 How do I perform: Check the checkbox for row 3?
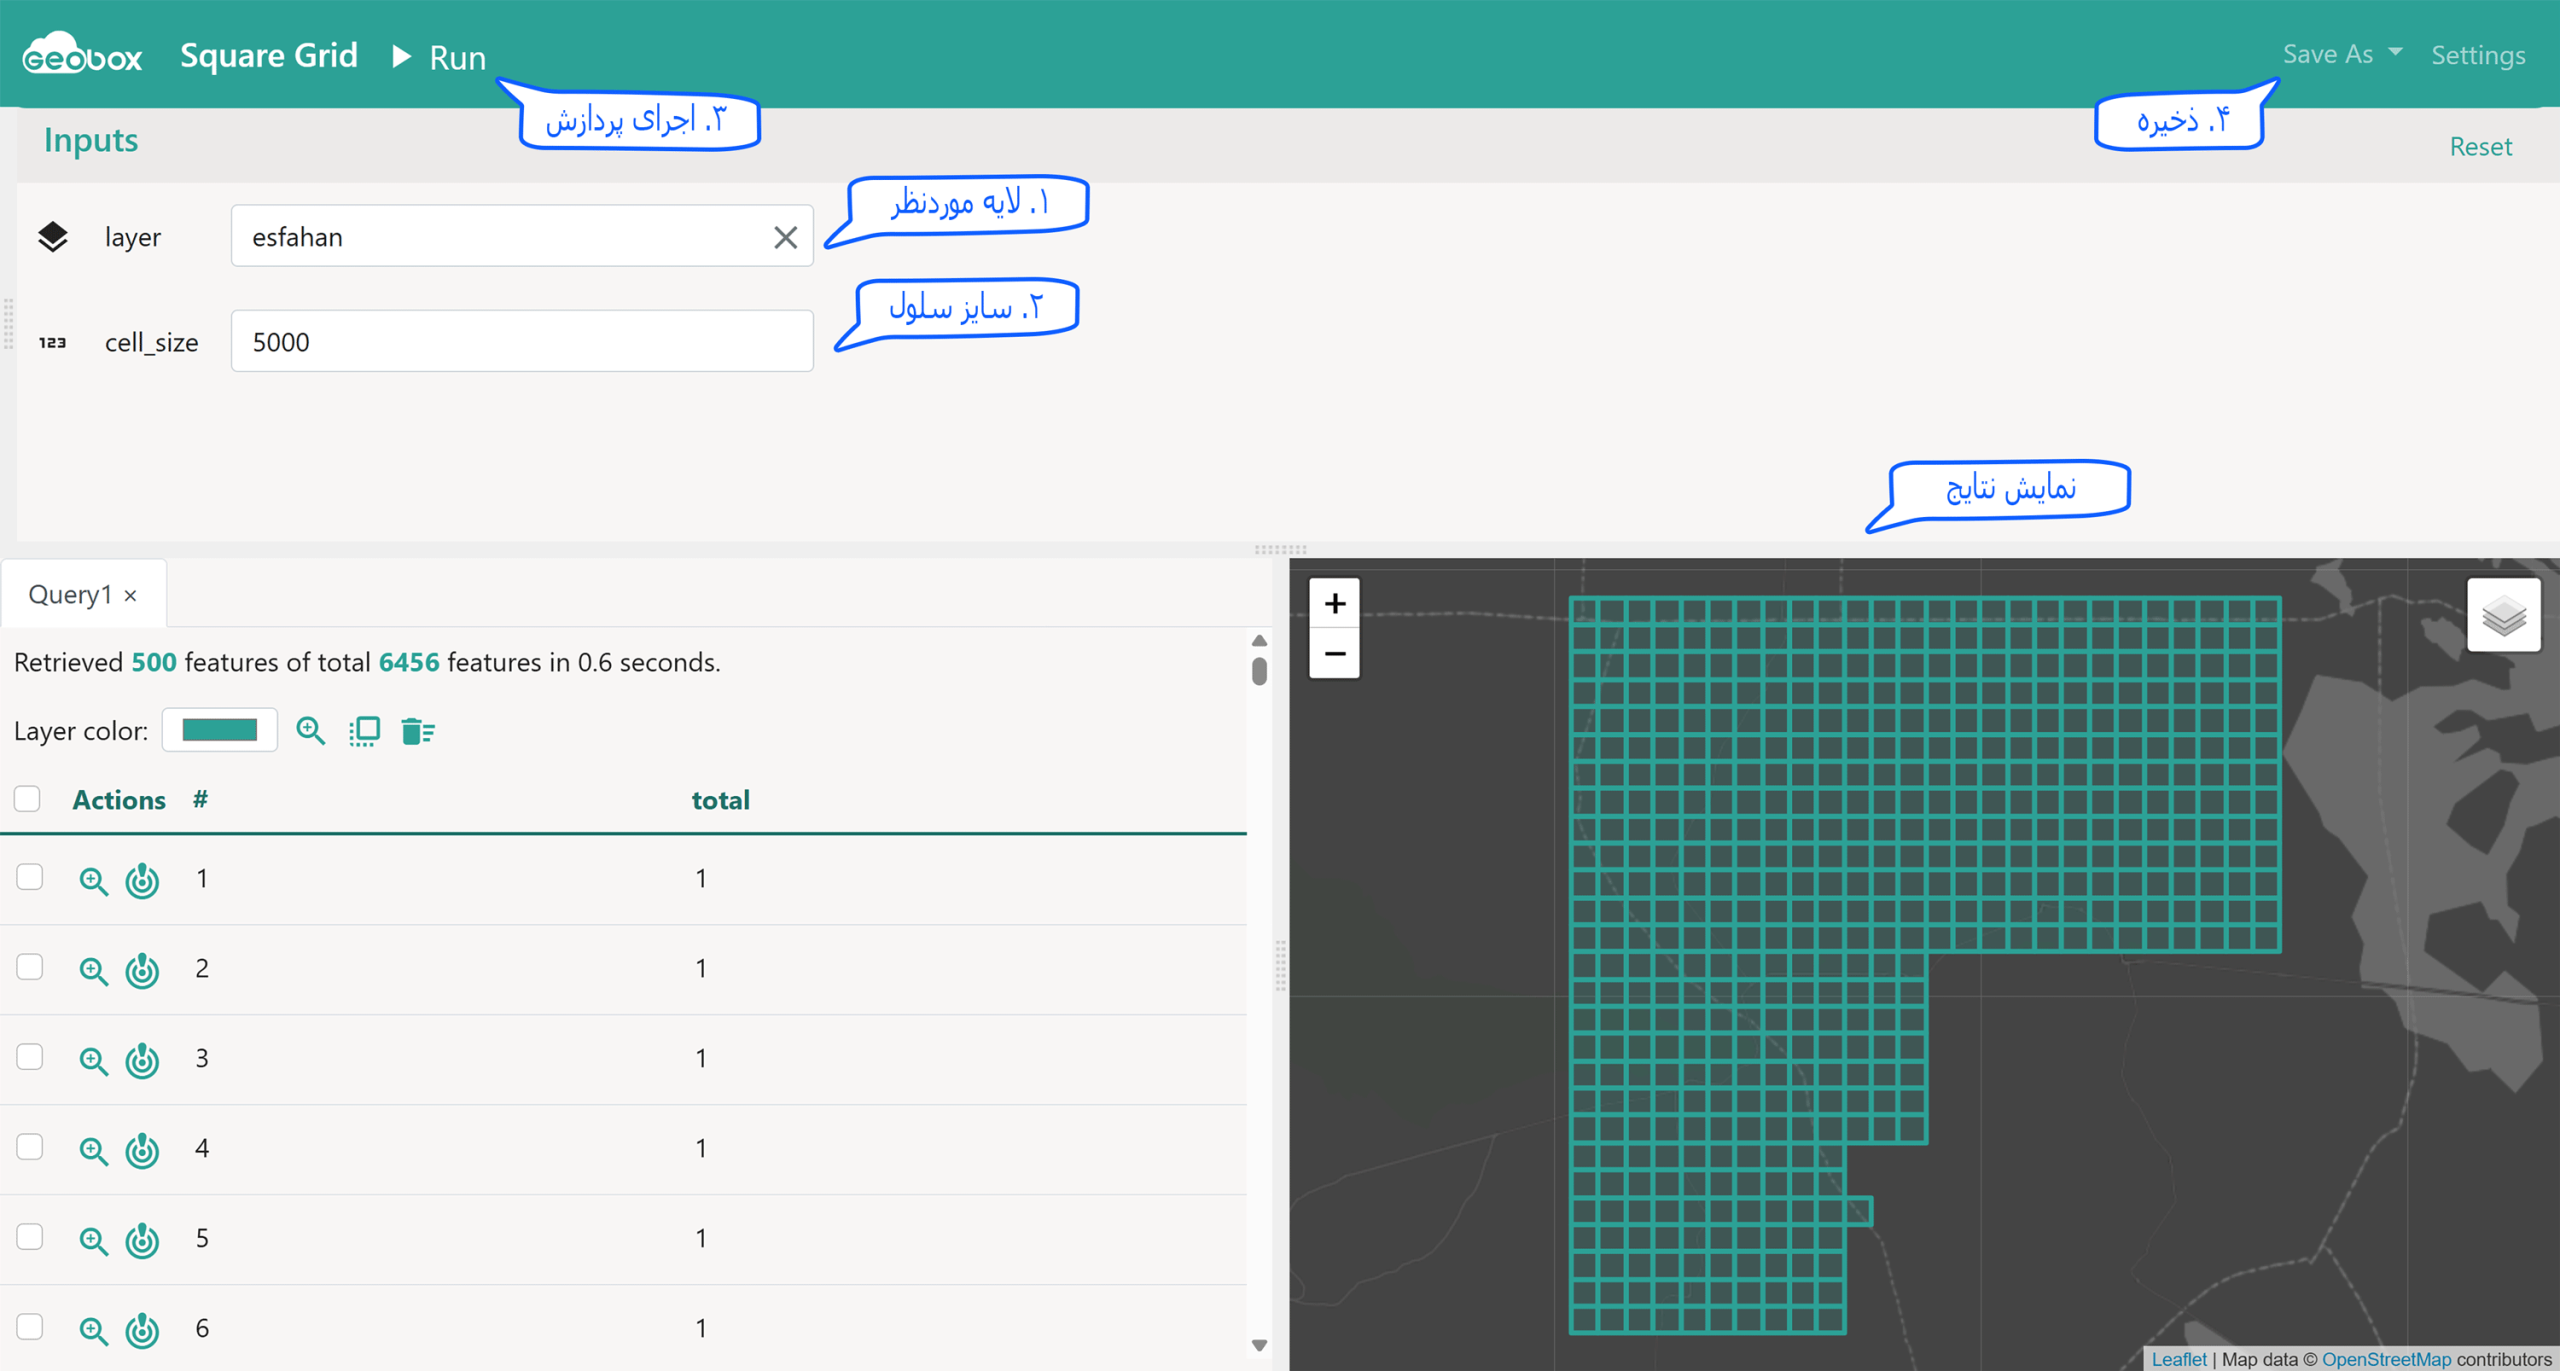point(30,1057)
